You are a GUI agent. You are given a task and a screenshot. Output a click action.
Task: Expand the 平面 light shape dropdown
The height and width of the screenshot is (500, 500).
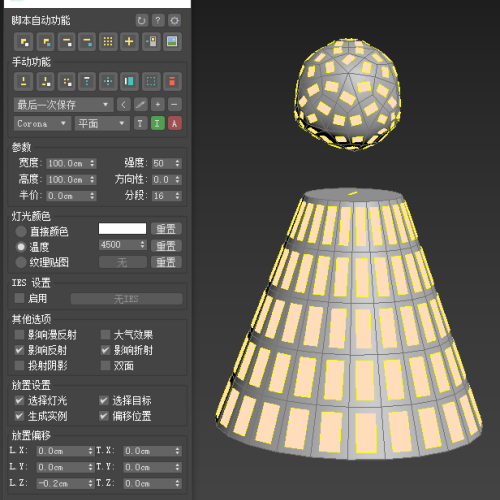coord(102,123)
